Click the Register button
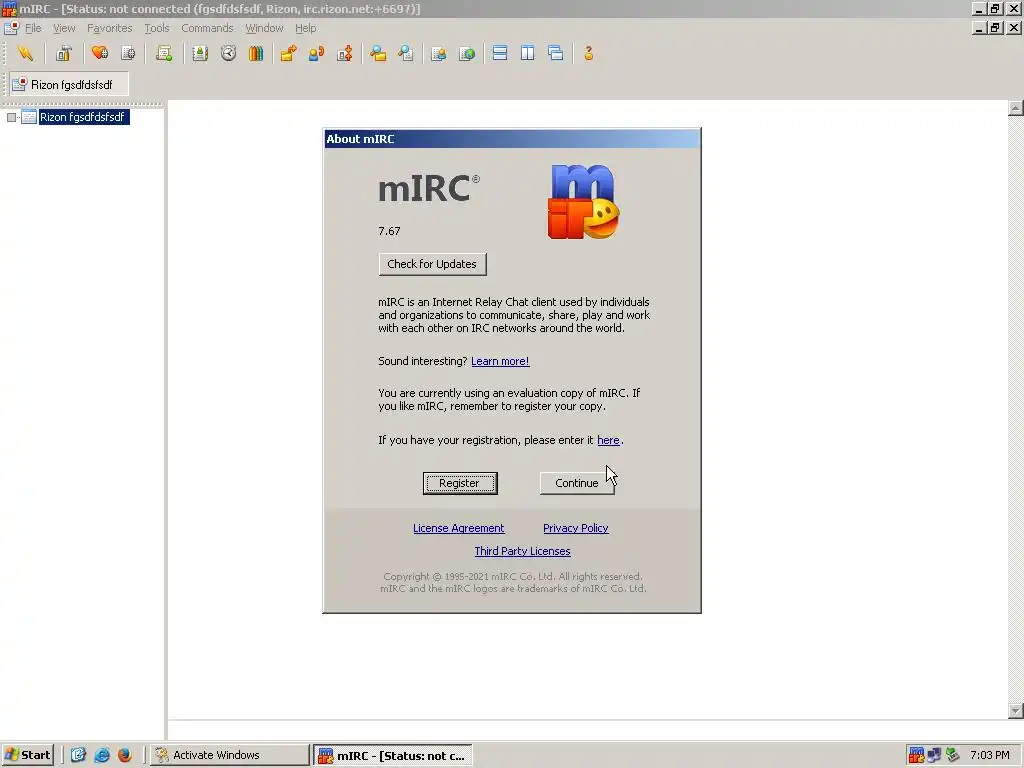1024x768 pixels. 460,483
